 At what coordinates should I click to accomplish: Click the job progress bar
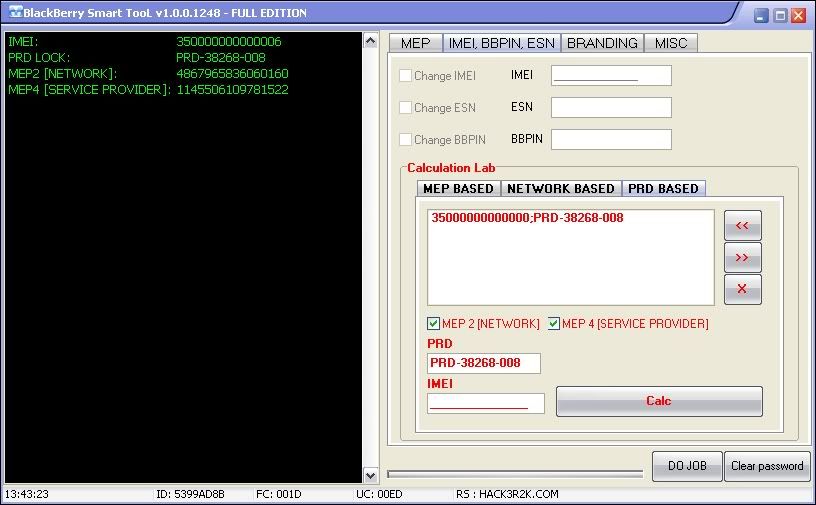tap(515, 474)
